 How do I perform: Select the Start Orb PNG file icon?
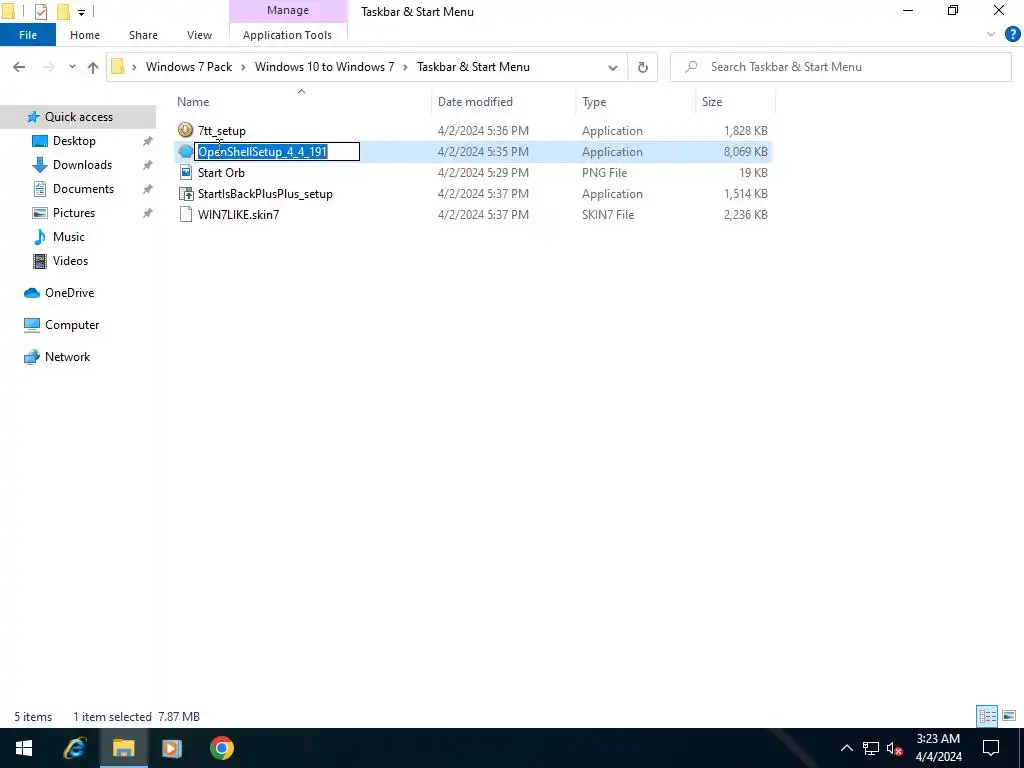185,172
